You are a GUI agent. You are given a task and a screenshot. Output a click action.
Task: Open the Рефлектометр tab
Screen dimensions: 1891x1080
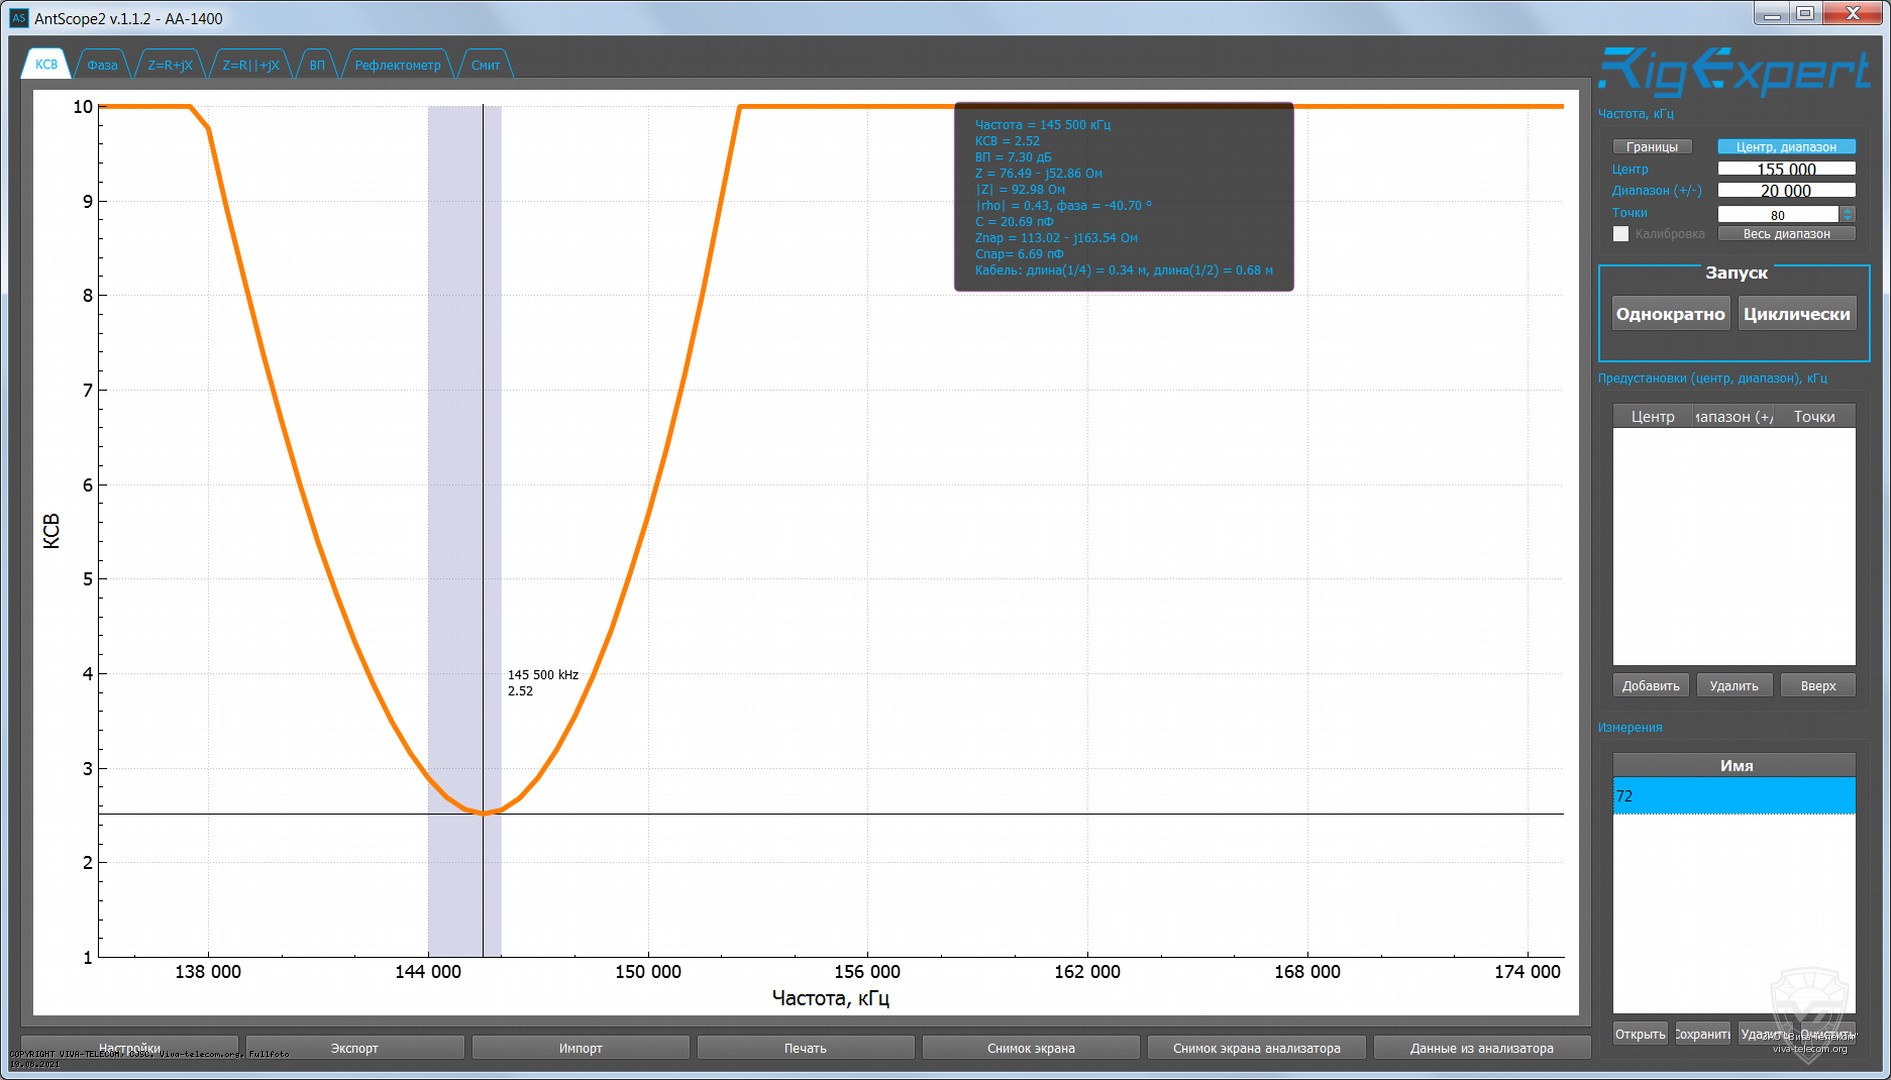click(397, 65)
